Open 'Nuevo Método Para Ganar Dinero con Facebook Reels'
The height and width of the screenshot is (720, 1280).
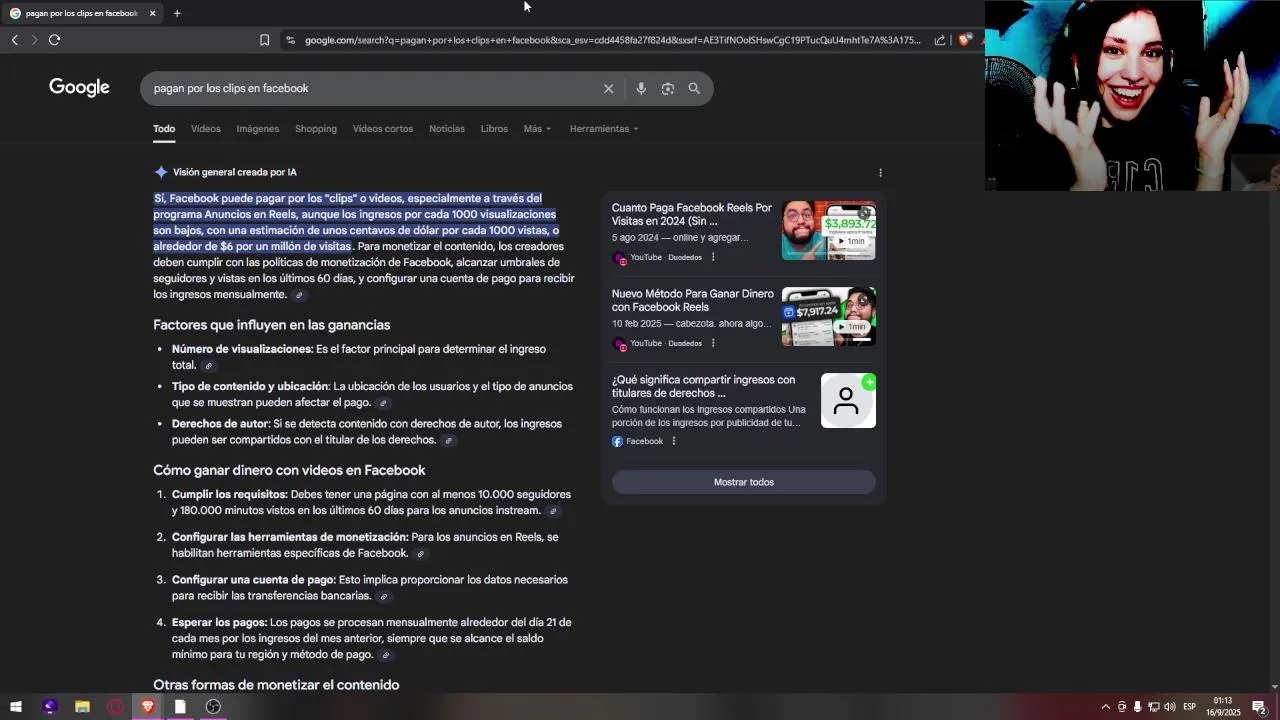click(693, 300)
